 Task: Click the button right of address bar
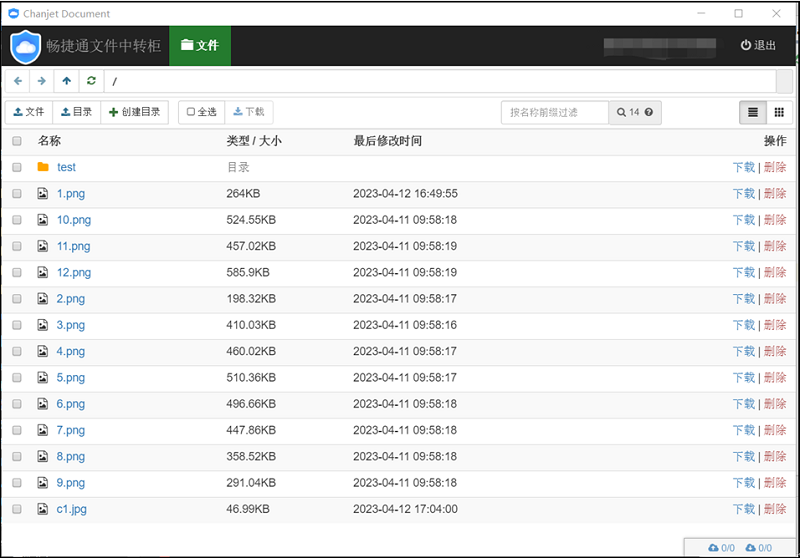tap(784, 81)
